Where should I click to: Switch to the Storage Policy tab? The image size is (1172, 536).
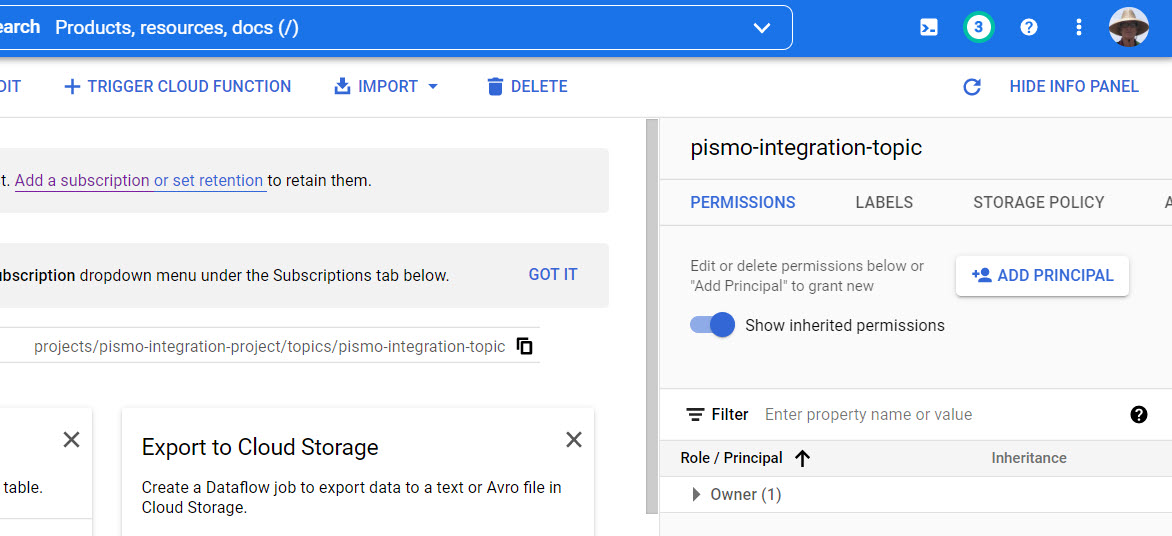pyautogui.click(x=1038, y=203)
